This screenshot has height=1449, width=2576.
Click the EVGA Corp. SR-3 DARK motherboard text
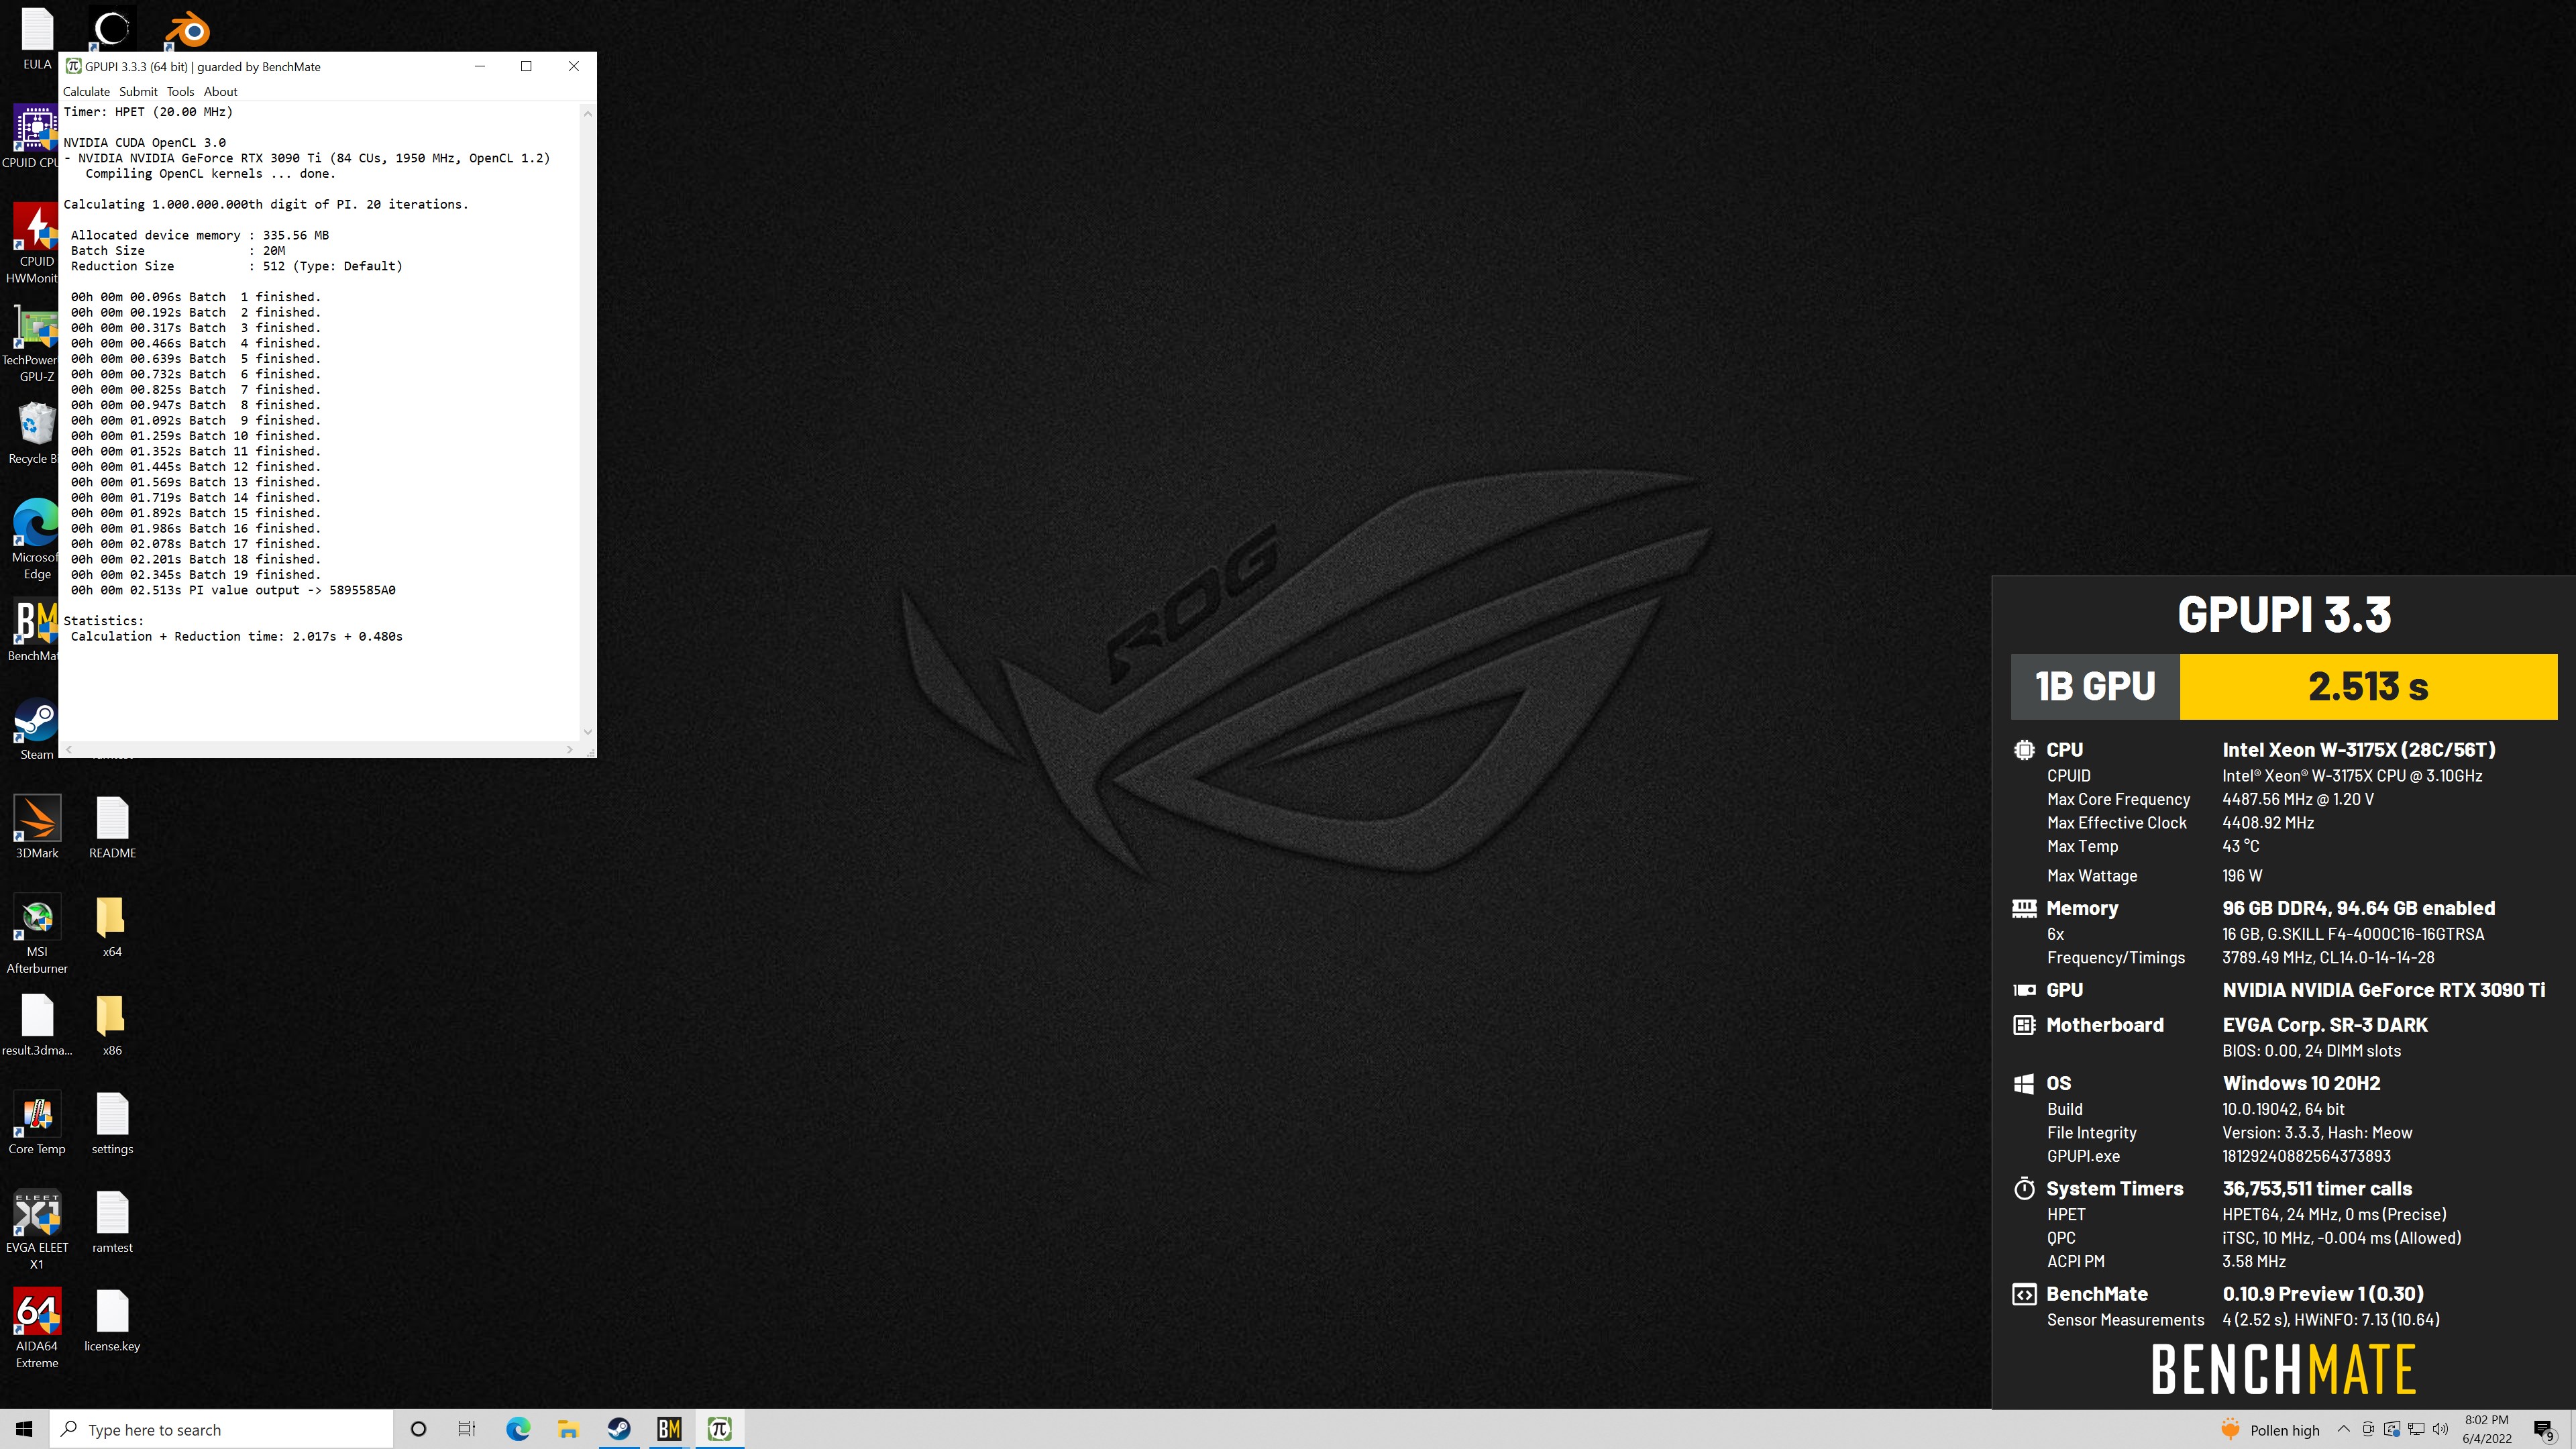[x=2325, y=1025]
